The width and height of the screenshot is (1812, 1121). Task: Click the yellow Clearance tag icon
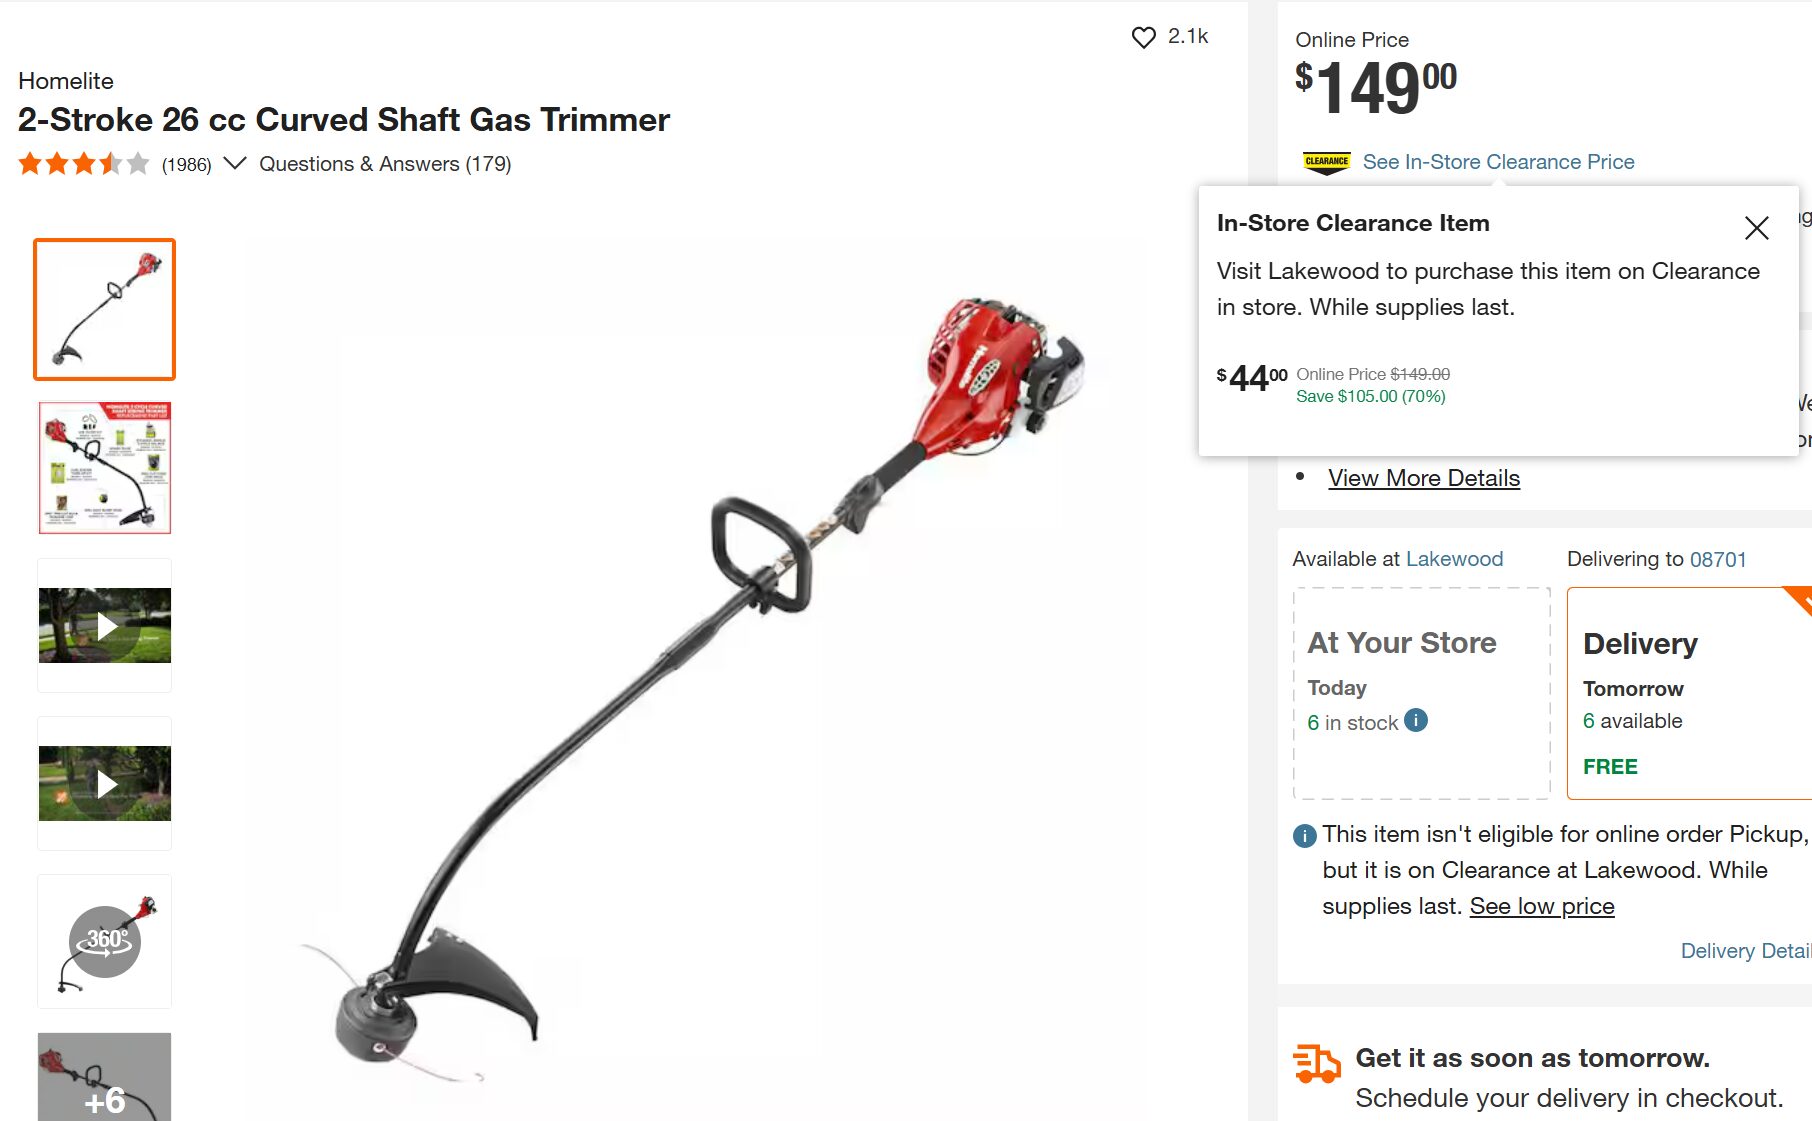click(x=1326, y=162)
